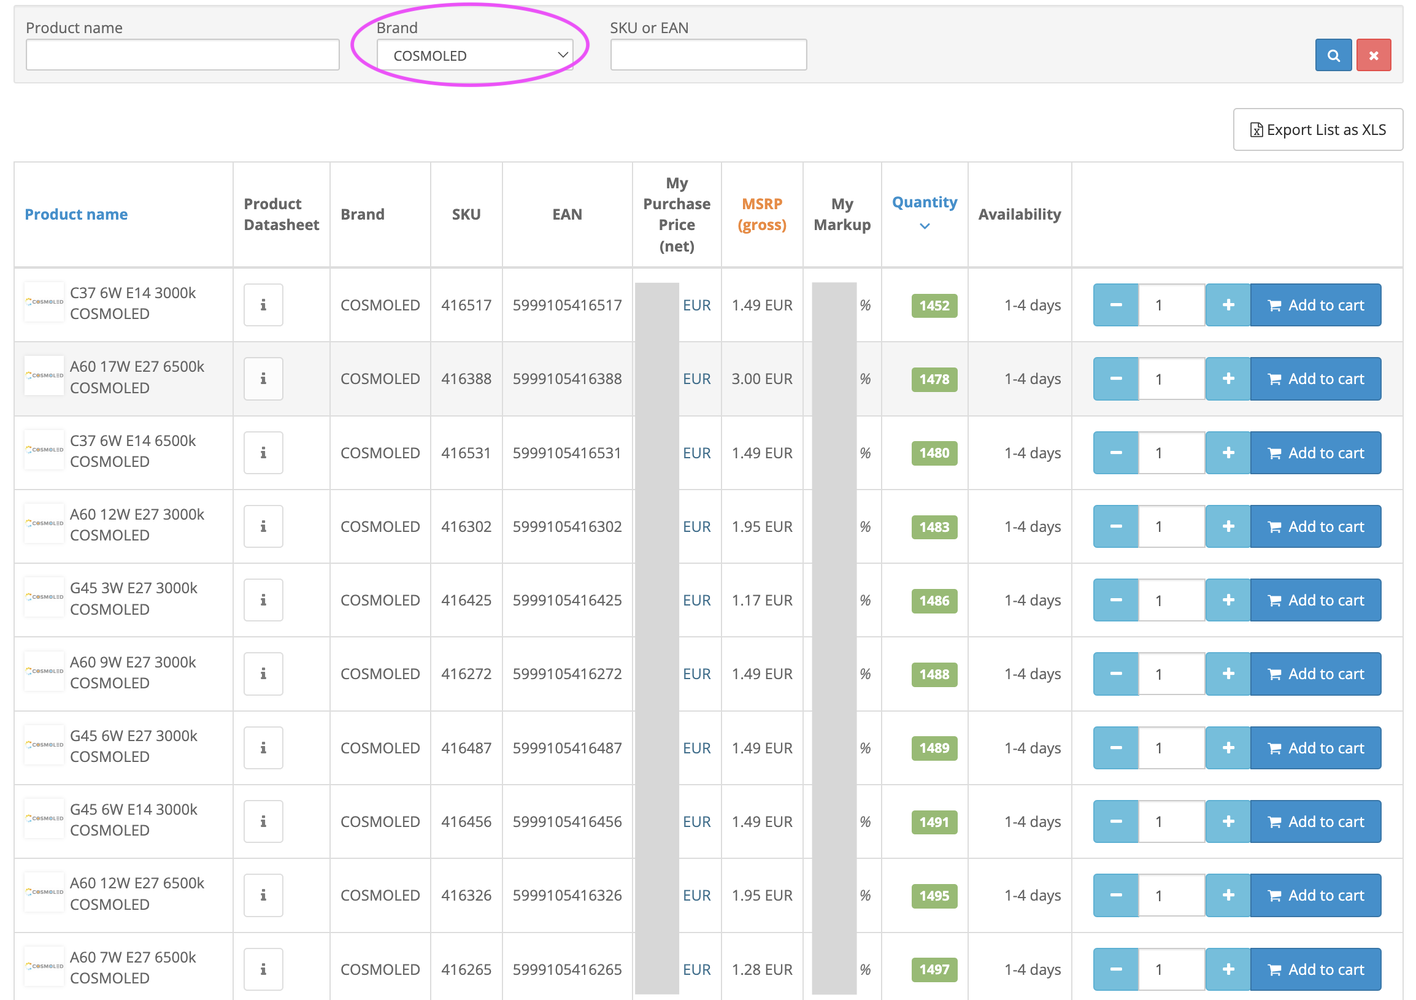Increase quantity for SKU 416326

click(x=1228, y=895)
